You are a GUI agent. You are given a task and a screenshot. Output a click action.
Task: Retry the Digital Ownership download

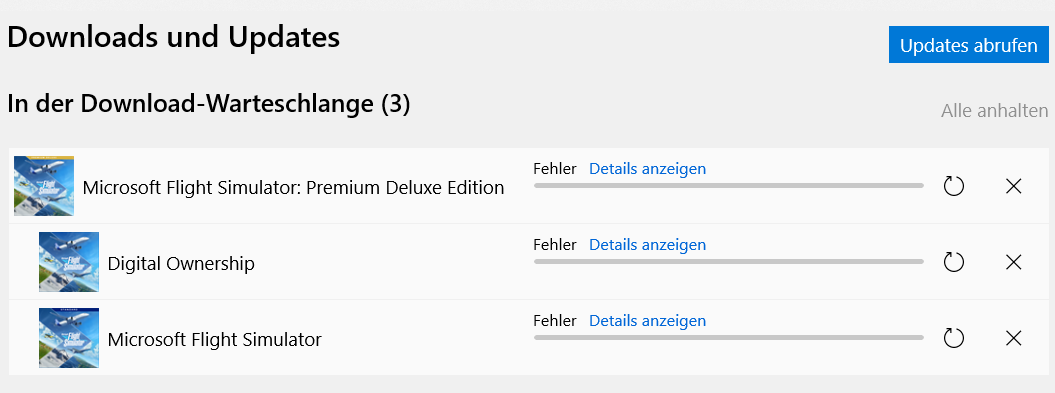pos(953,262)
